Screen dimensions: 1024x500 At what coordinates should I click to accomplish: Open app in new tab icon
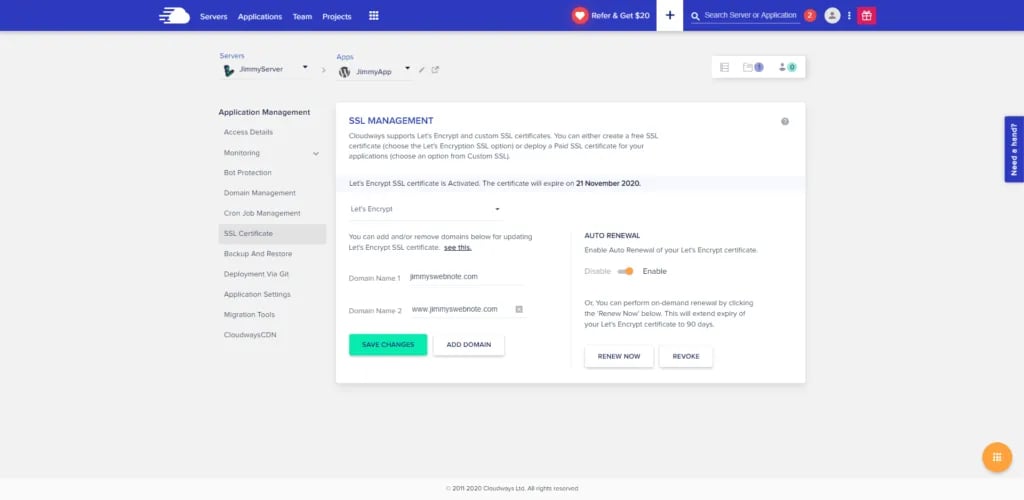pos(436,70)
